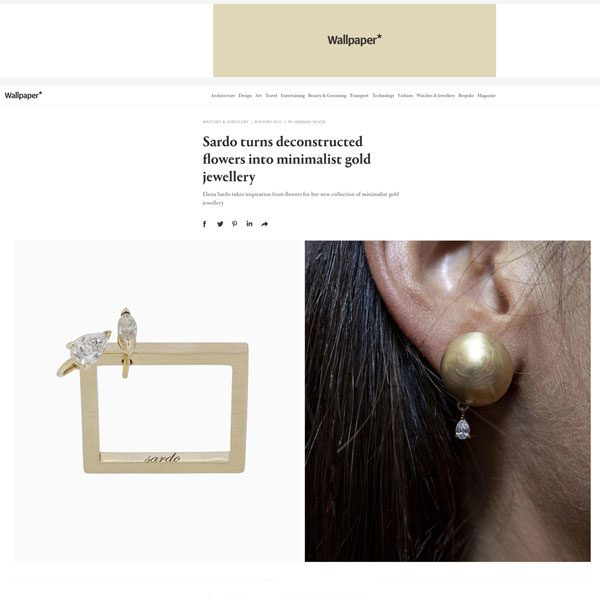Open the gold sphere earring photo
This screenshot has width=600, height=600.
pyautogui.click(x=448, y=401)
